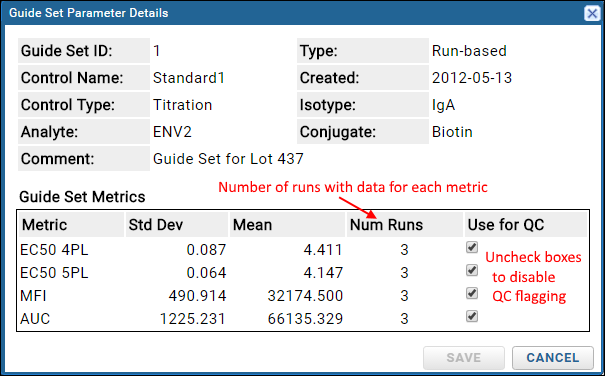Select the MFI metric name
Screen dimensions: 605x376
(x=33, y=296)
